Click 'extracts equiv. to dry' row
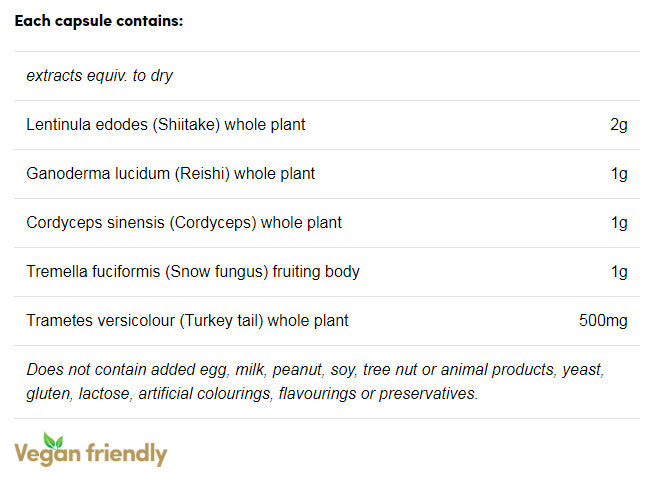Viewport: 671px width, 484px height. tap(100, 76)
